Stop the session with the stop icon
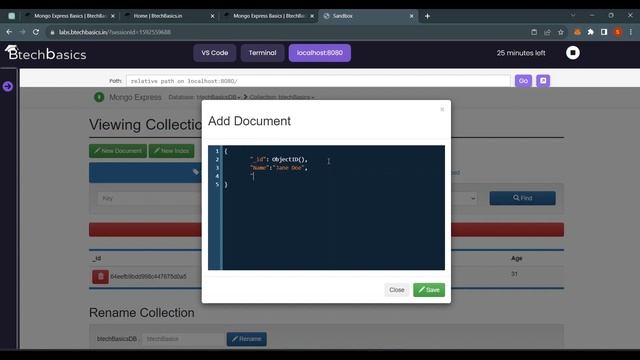The height and width of the screenshot is (360, 640). [x=573, y=53]
